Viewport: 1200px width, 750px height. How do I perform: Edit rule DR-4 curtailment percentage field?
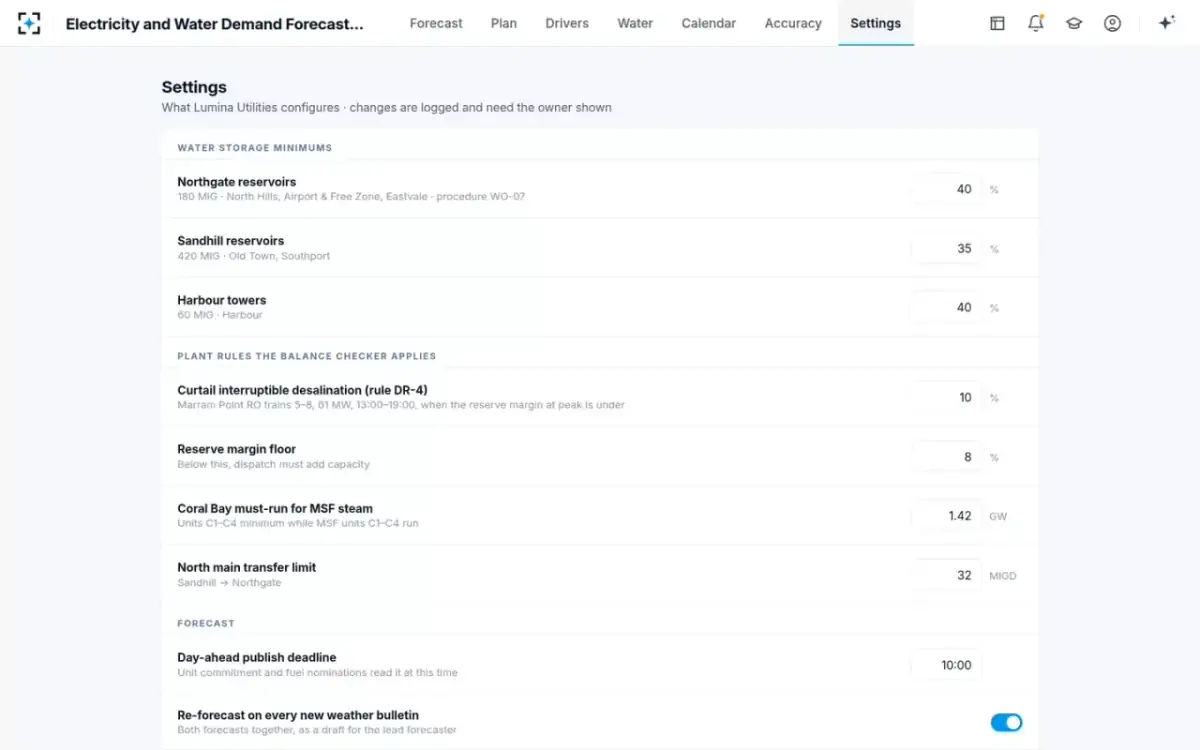tap(947, 397)
